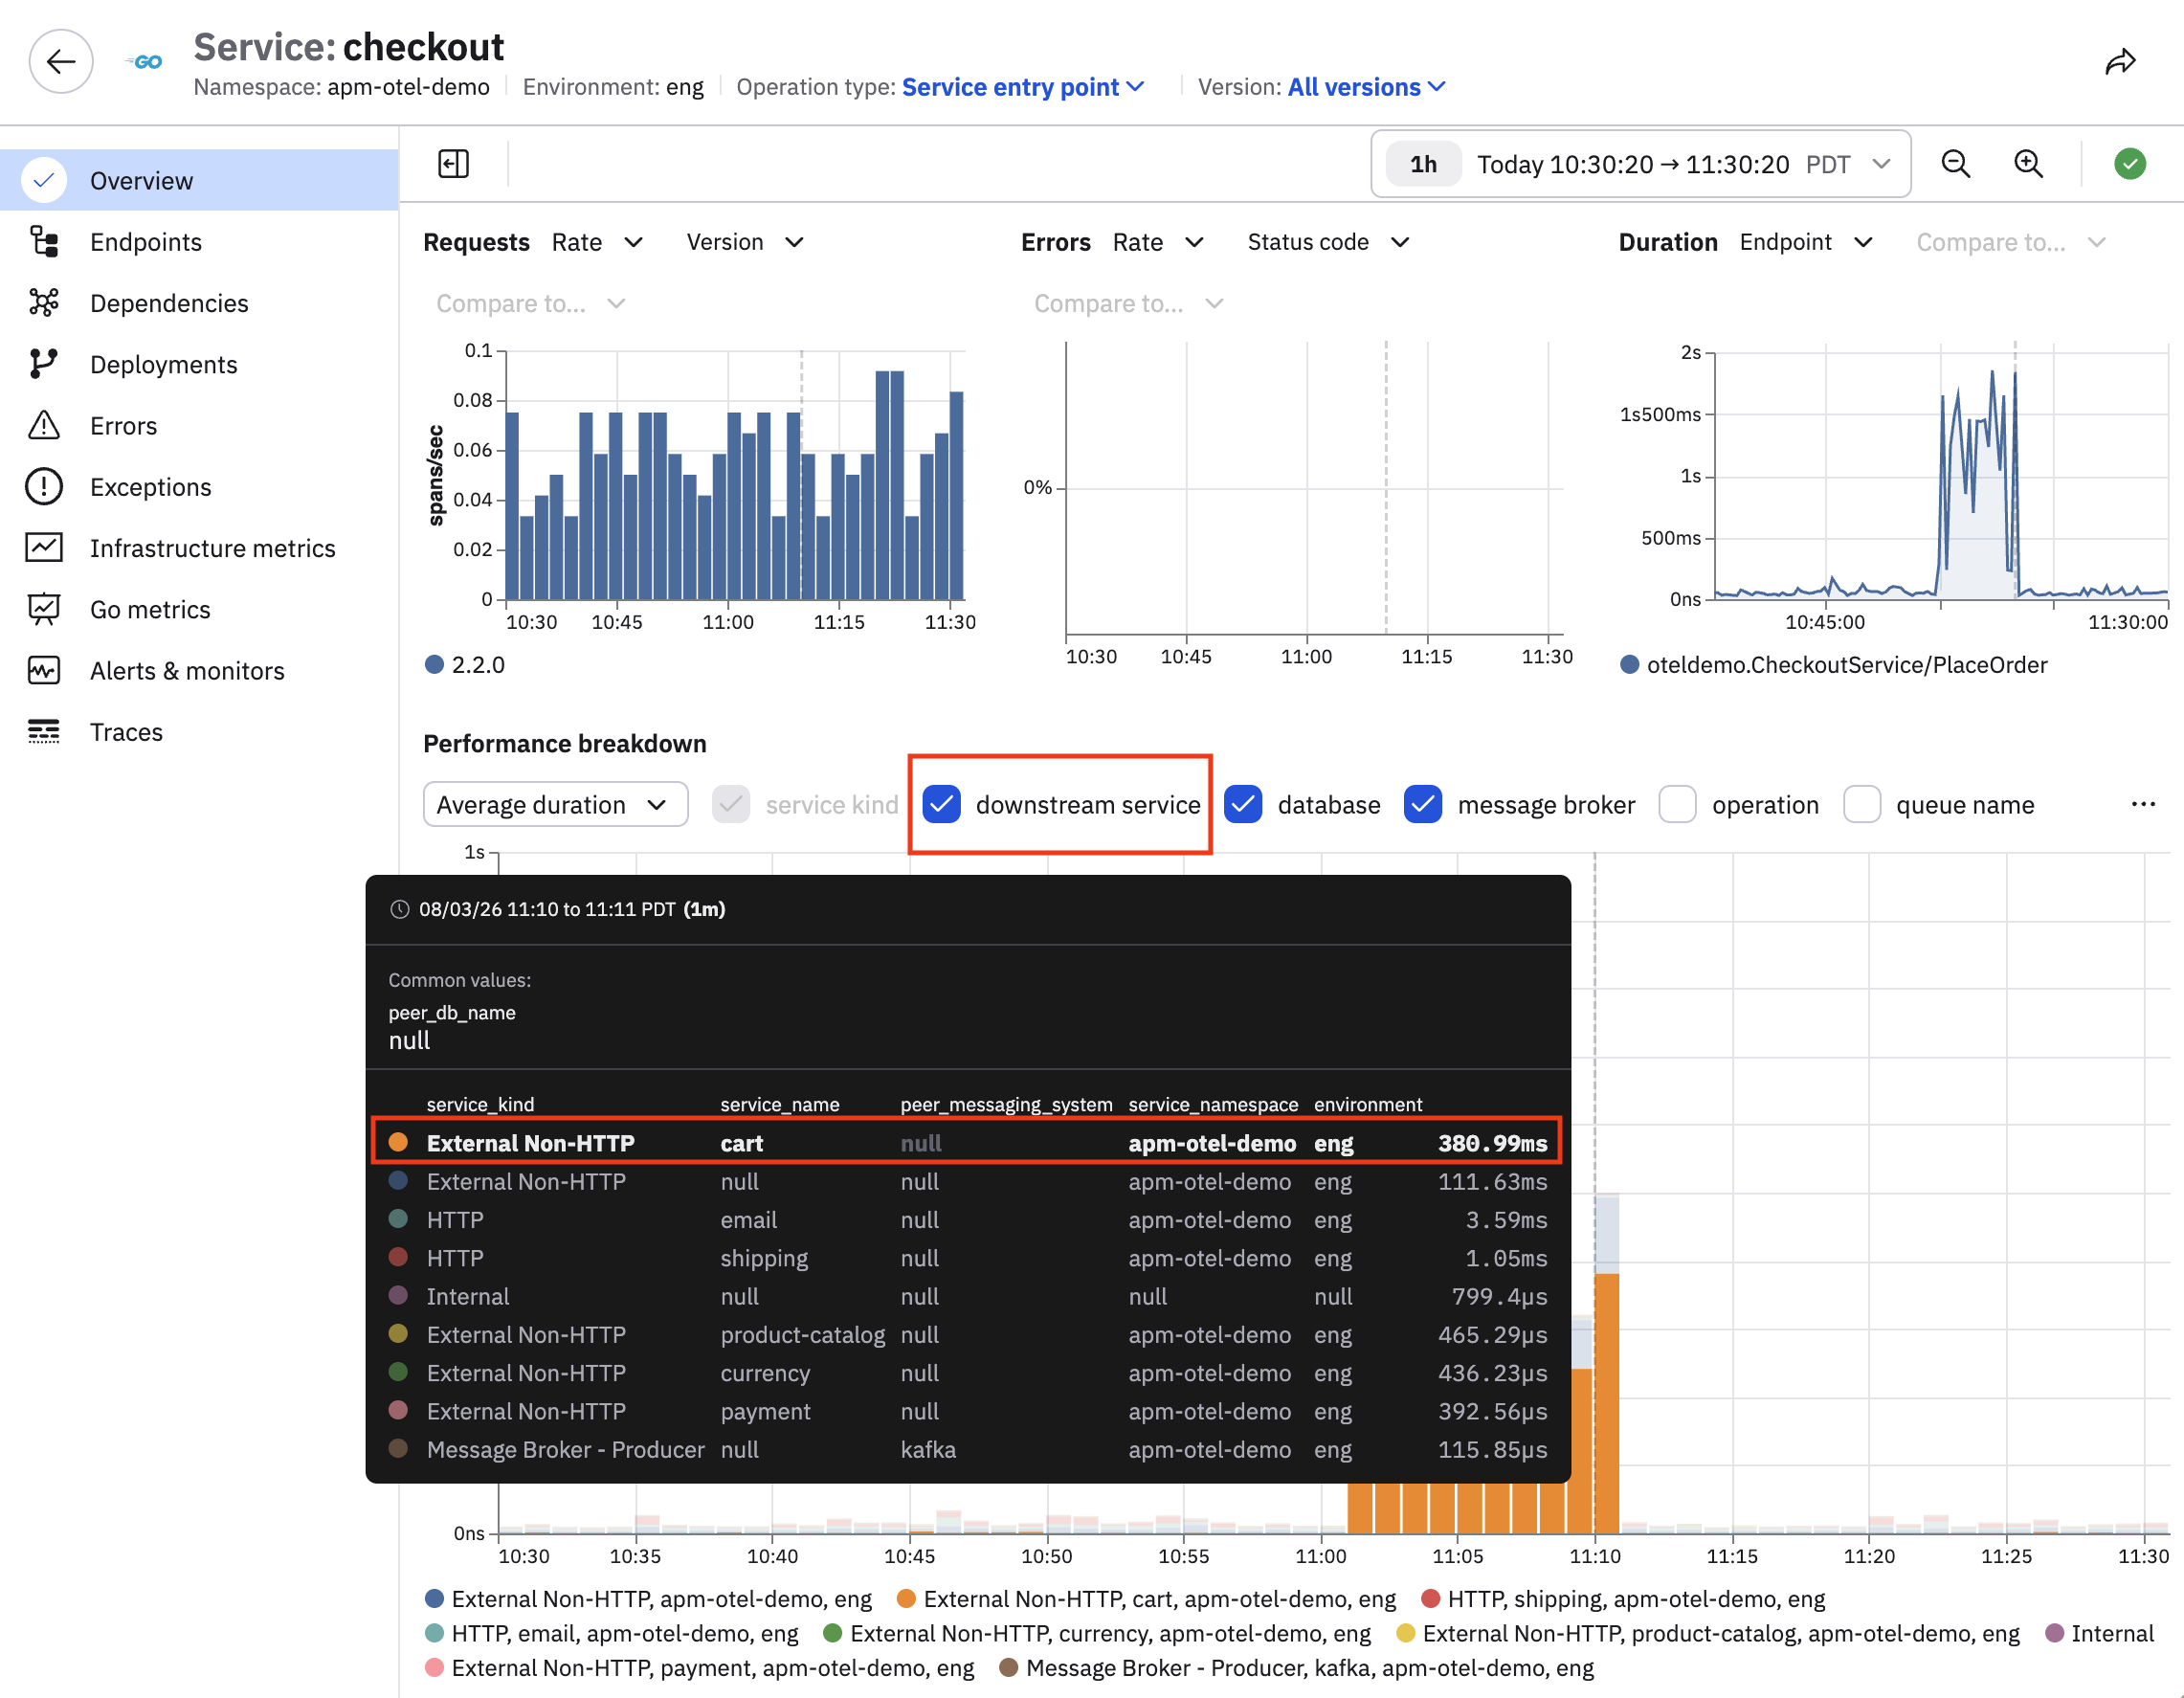The height and width of the screenshot is (1698, 2184).
Task: Zoom out the time range
Action: pos(1955,163)
